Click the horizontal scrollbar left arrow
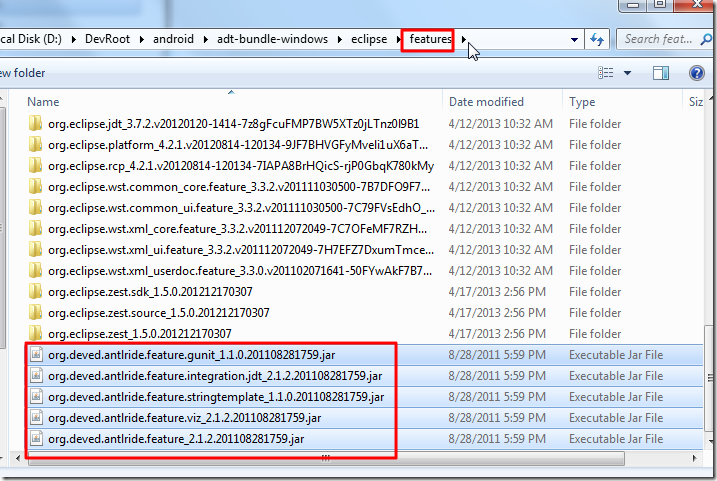Viewport: 717px width, 481px height. (18, 458)
